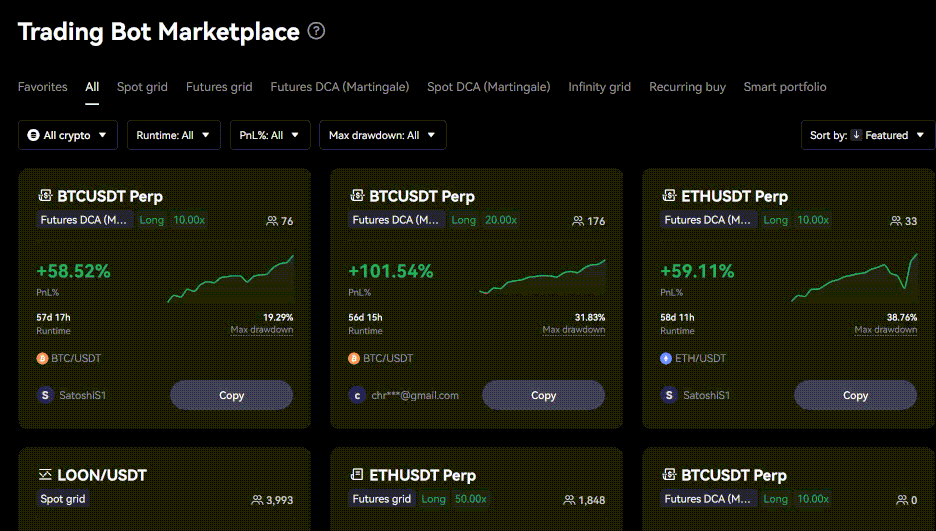This screenshot has height=531, width=936.
Task: Click the PnL chart on the +58.52% card
Action: pos(230,279)
